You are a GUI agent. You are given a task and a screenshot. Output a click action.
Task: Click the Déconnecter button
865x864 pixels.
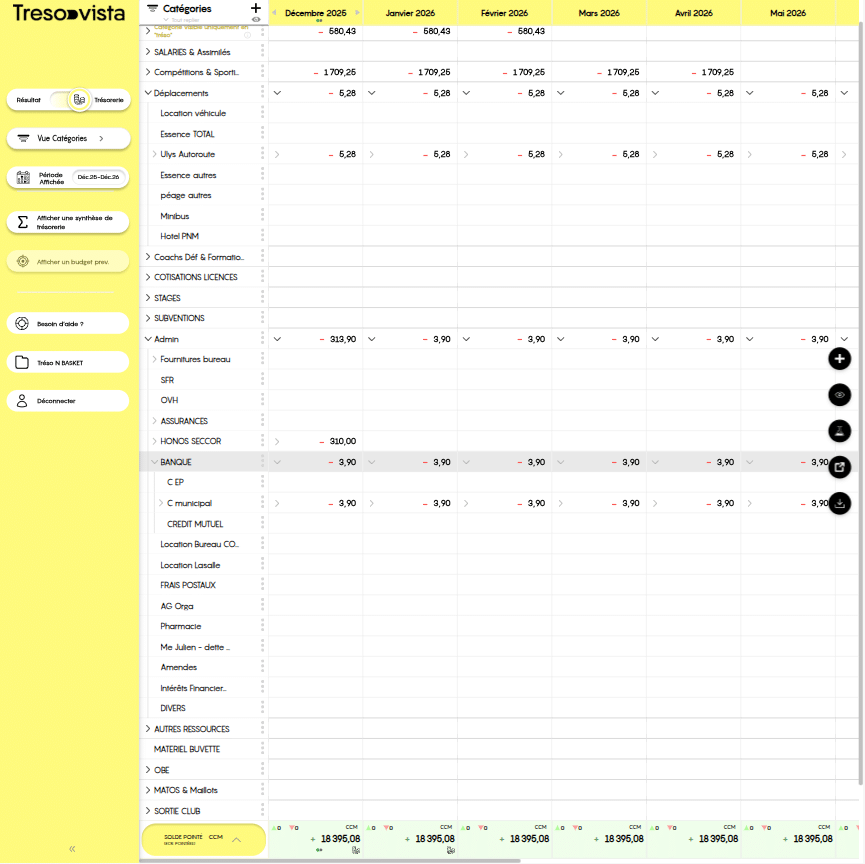(x=68, y=401)
